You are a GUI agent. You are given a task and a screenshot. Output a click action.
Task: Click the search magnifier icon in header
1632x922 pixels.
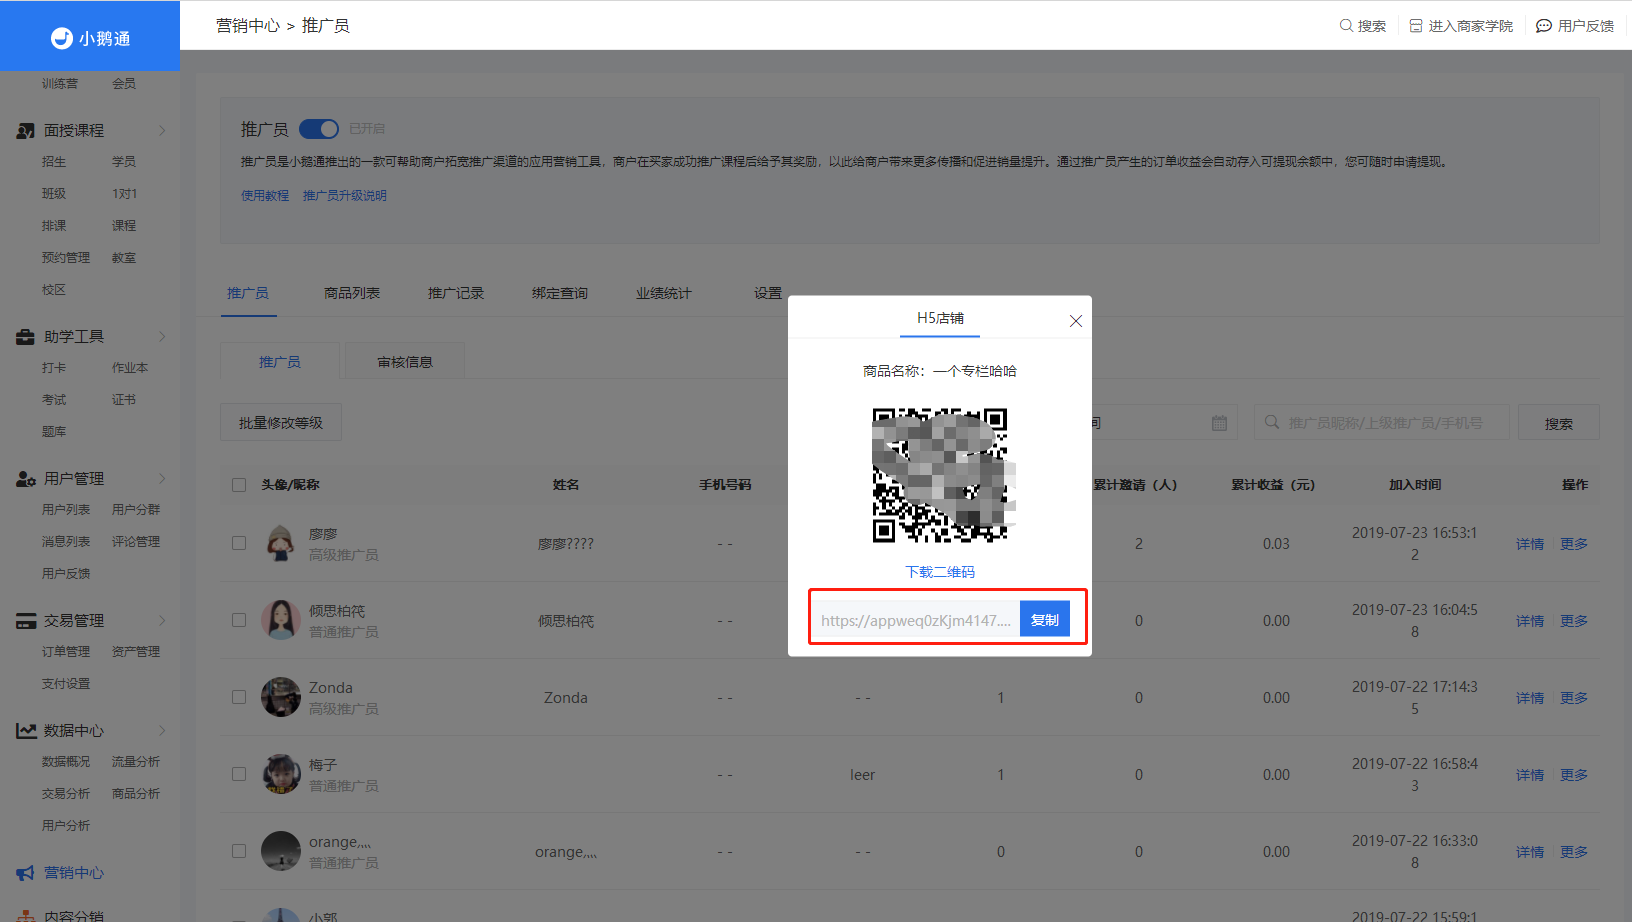[1346, 25]
